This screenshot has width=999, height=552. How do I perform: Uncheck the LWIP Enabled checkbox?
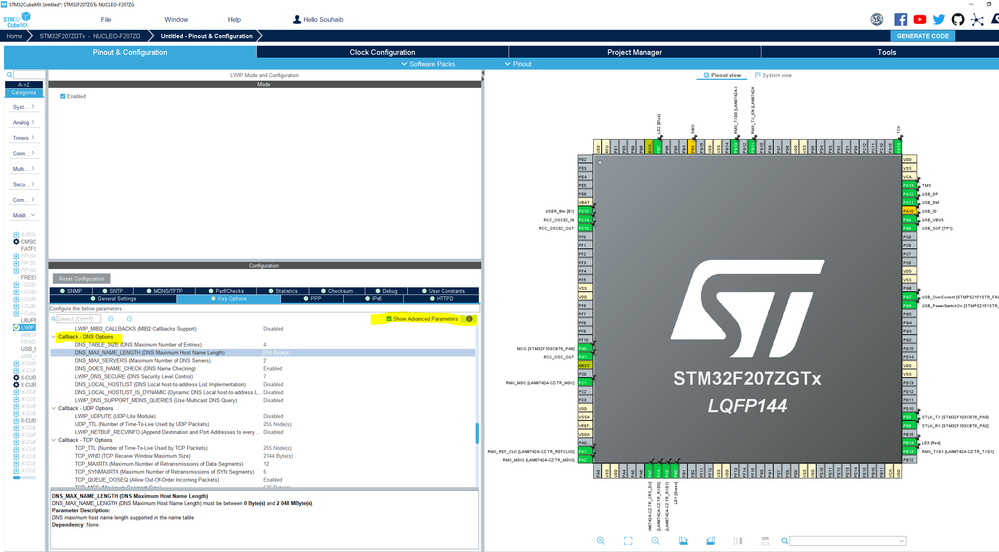(x=63, y=97)
